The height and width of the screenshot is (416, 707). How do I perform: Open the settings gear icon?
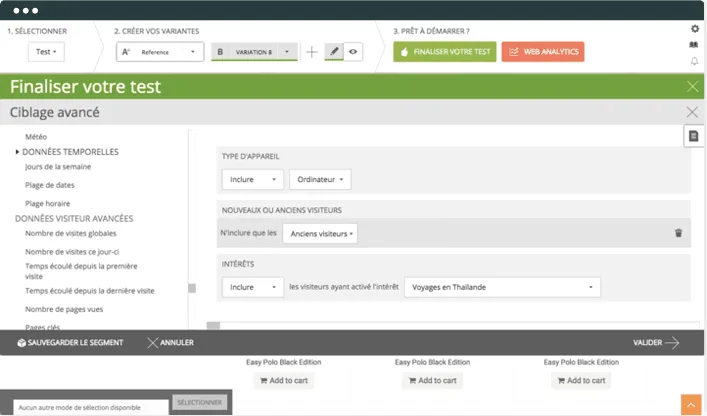coord(694,29)
